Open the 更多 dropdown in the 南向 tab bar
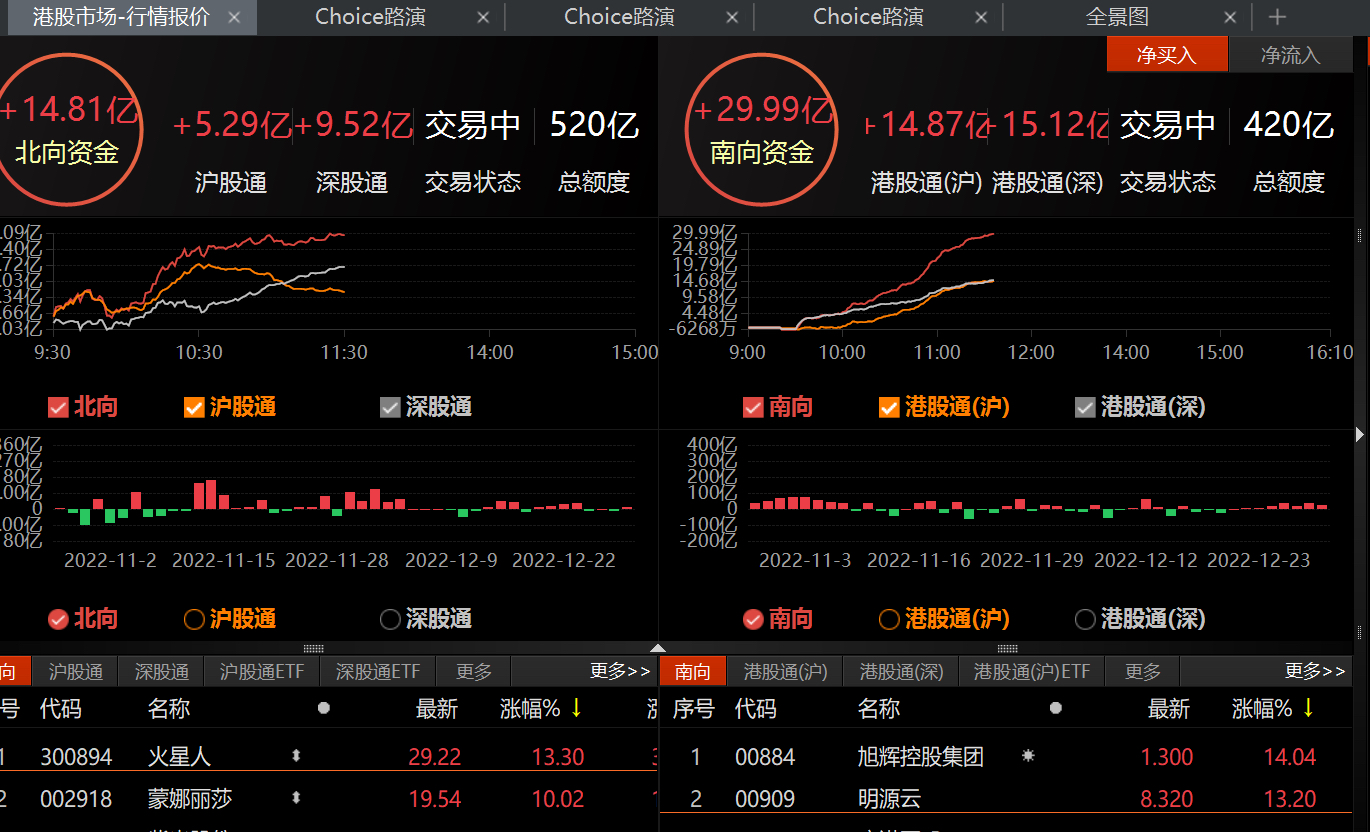The height and width of the screenshot is (832, 1370). [x=1141, y=671]
